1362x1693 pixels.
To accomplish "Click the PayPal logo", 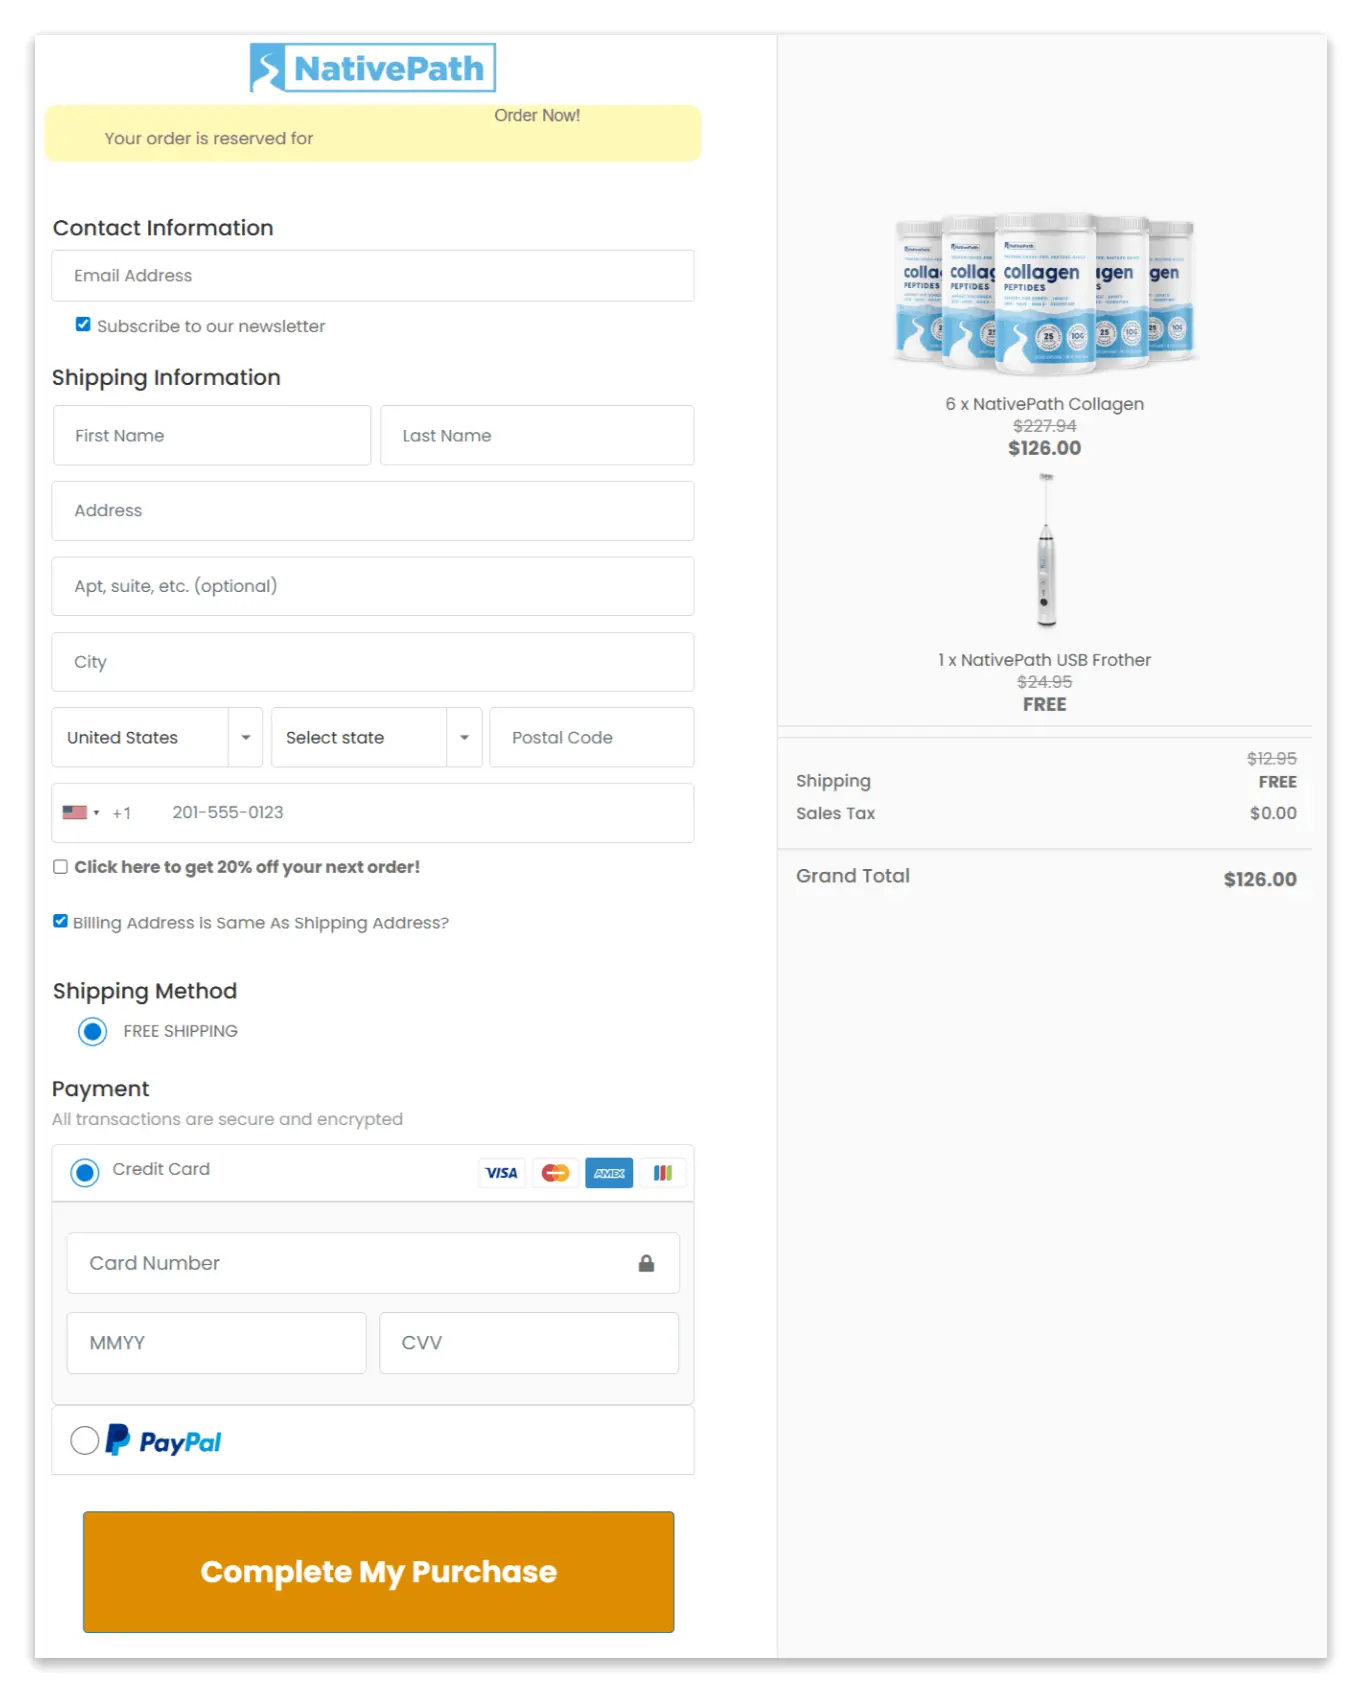I will click(x=164, y=1441).
